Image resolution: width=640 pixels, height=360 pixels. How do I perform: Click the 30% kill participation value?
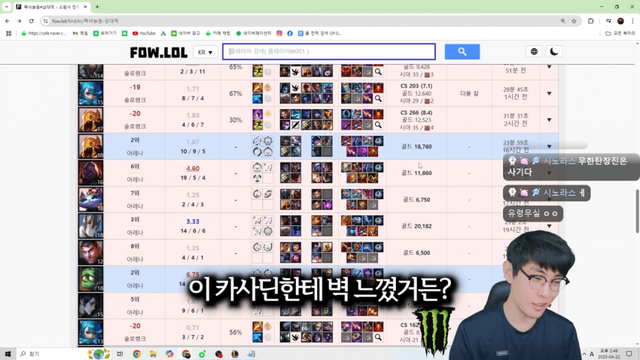pos(236,120)
